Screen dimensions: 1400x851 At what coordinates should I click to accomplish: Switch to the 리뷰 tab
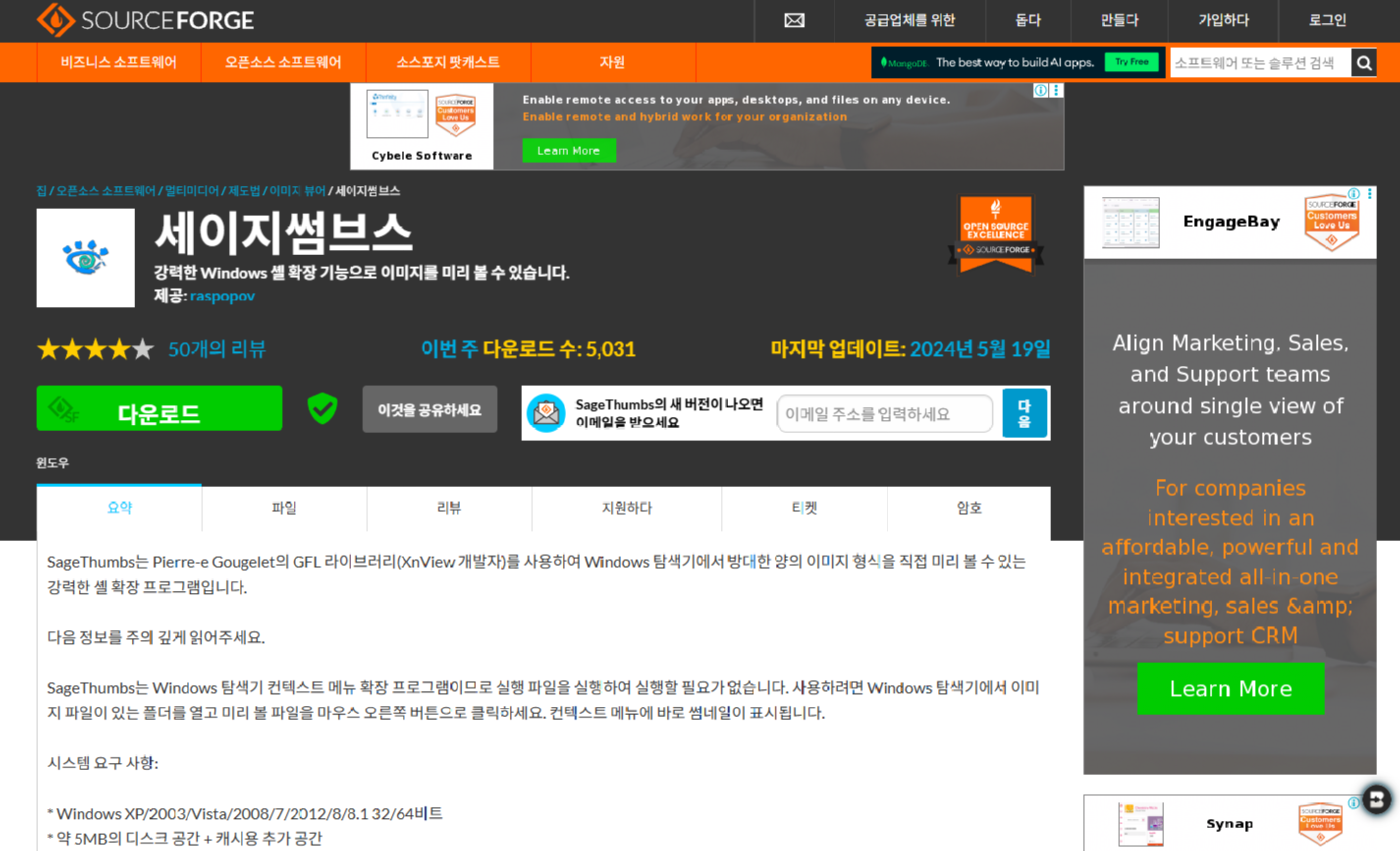click(449, 508)
